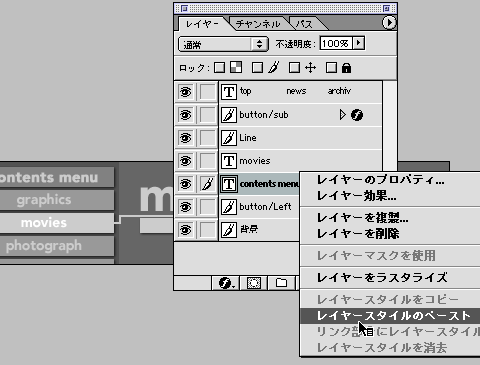Screen dimensions: 480x365
Task: Open the opacity slider arrow next to 100%
Action: (359, 43)
